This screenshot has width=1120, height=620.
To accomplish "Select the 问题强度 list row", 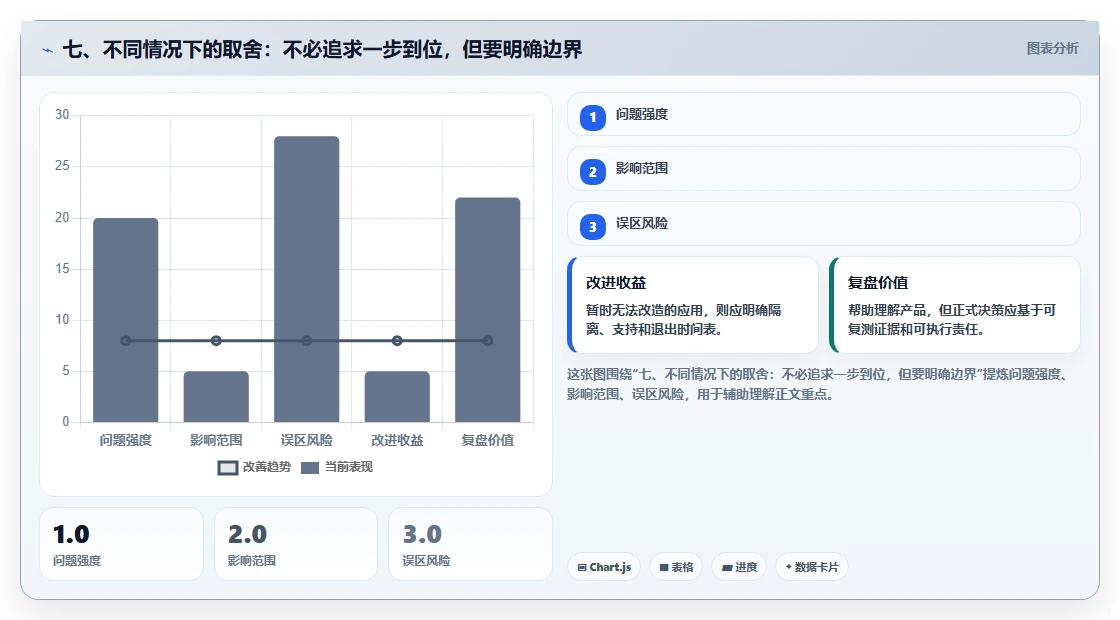I will (x=824, y=114).
